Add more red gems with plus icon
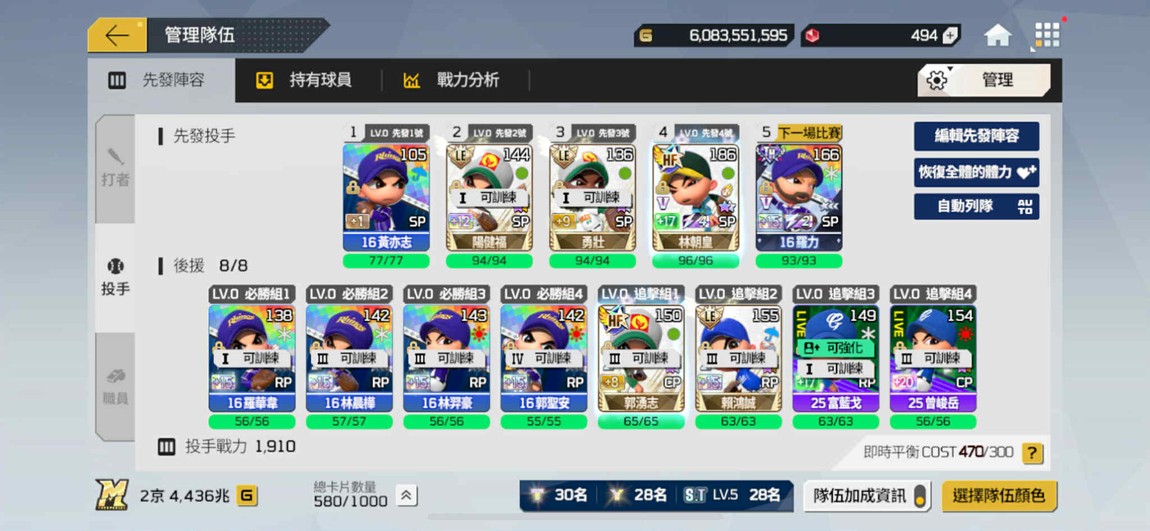Viewport: 1150px width, 531px height. pos(950,35)
